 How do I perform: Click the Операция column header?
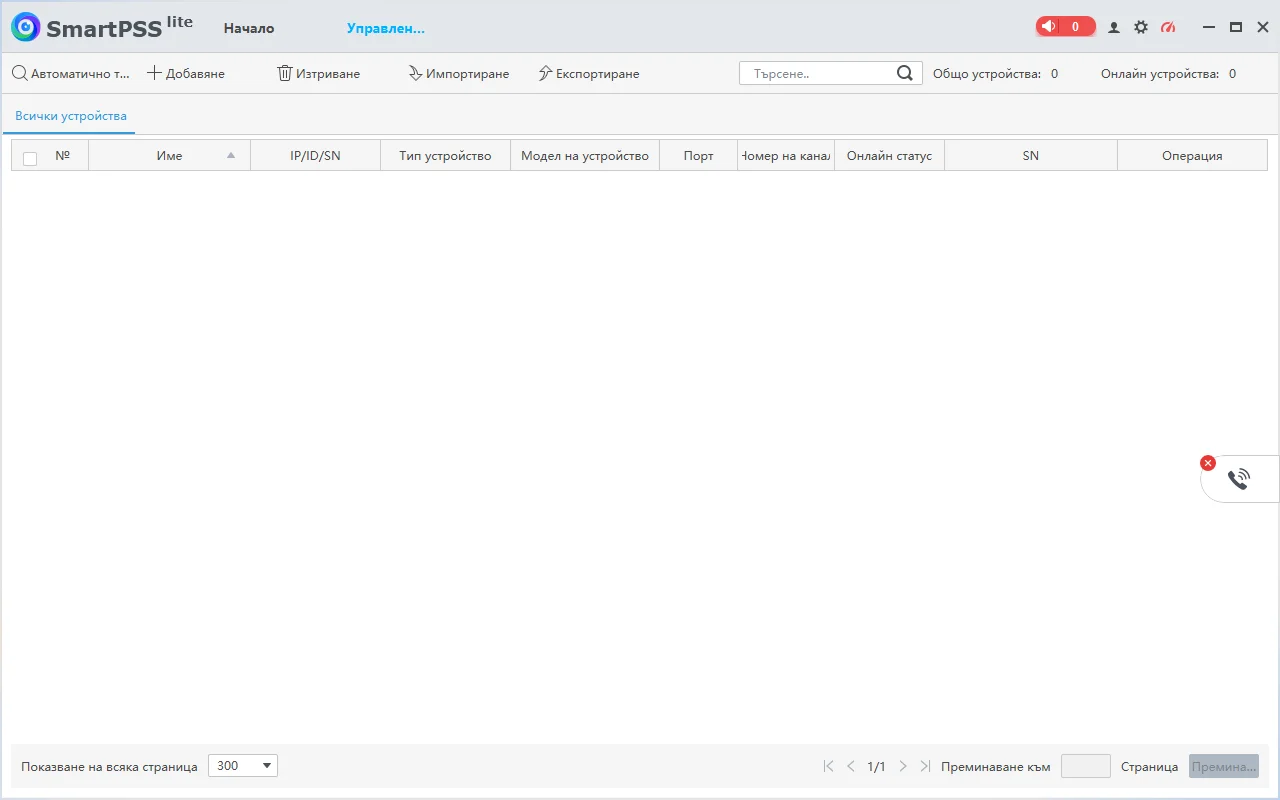point(1192,156)
